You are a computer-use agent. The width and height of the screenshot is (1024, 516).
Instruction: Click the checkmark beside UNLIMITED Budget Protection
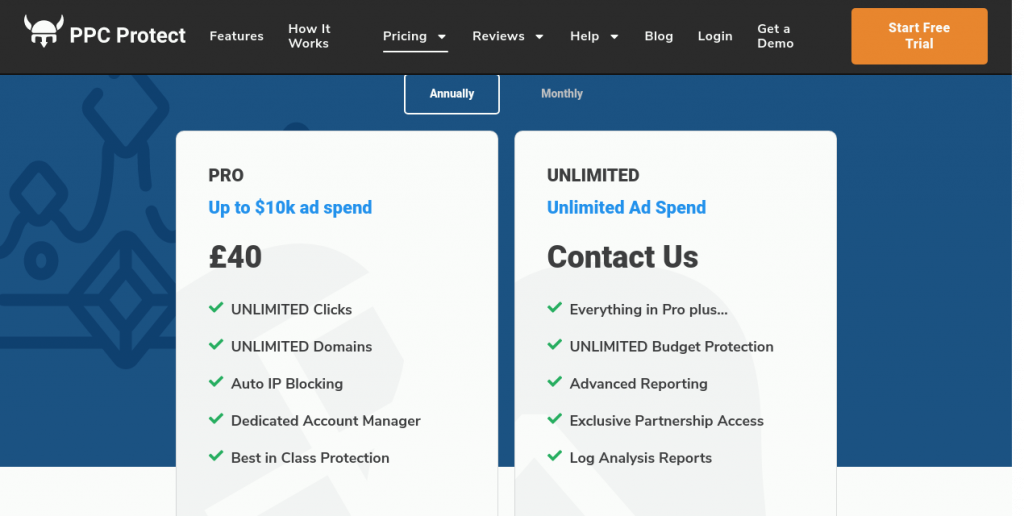554,345
